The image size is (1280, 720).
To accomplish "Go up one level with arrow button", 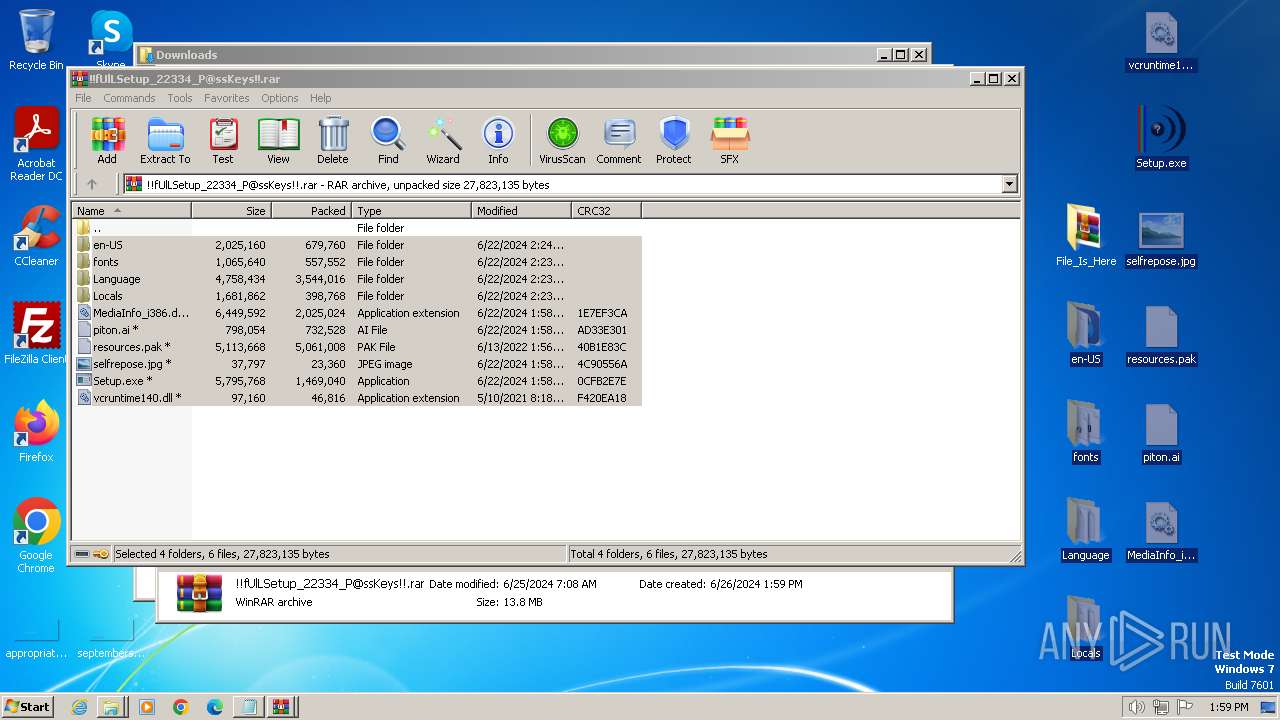I will (92, 184).
